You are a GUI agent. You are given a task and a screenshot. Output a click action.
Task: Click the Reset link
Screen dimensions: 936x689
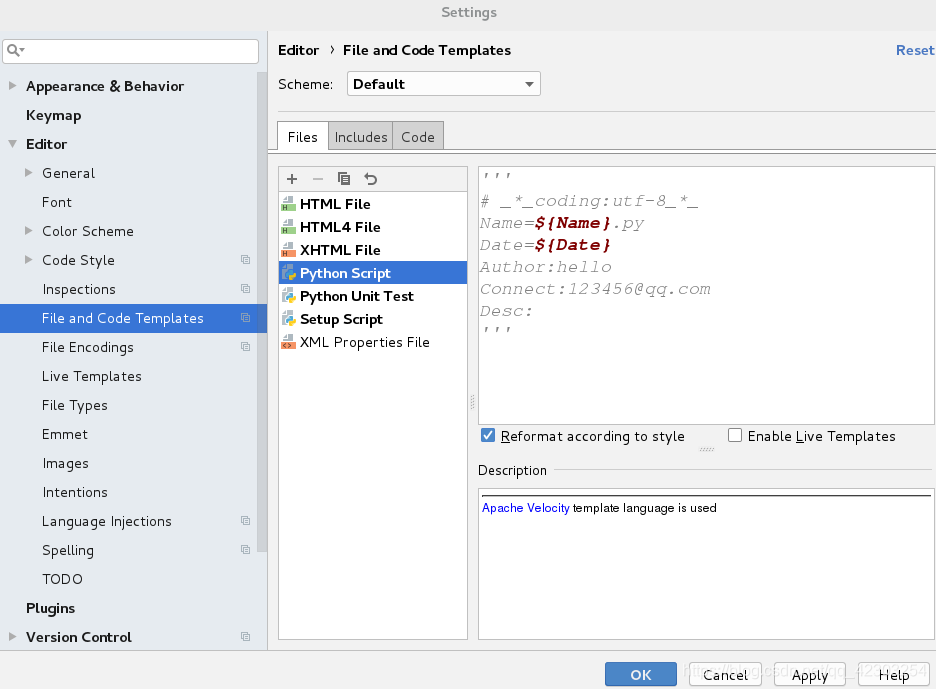coord(915,50)
